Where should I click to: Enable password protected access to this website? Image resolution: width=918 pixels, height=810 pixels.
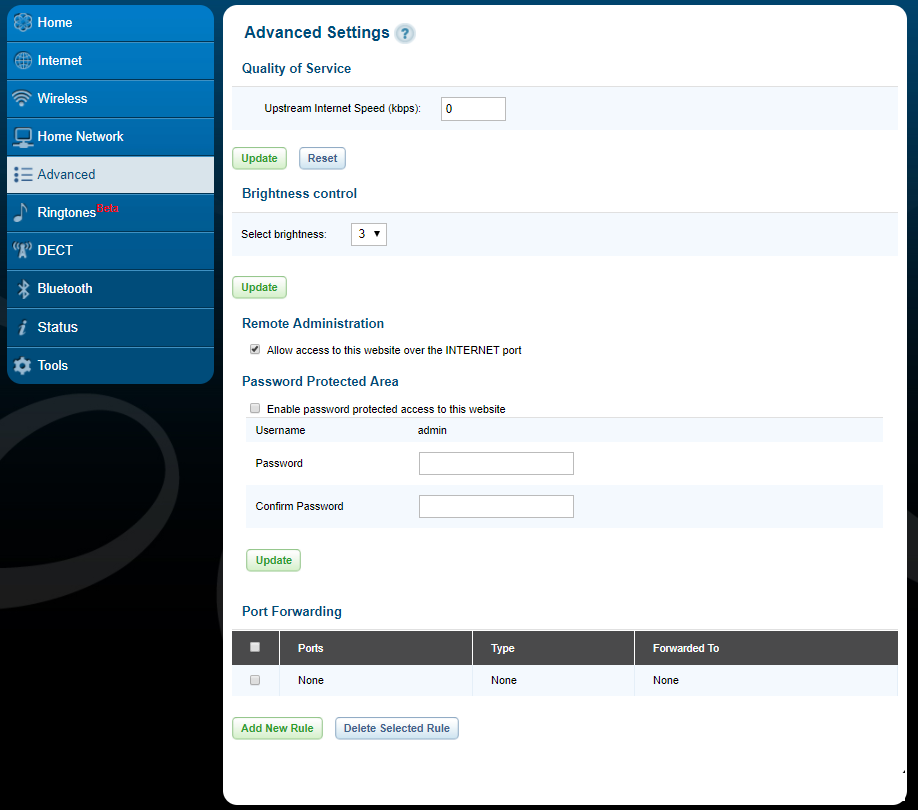(x=255, y=408)
